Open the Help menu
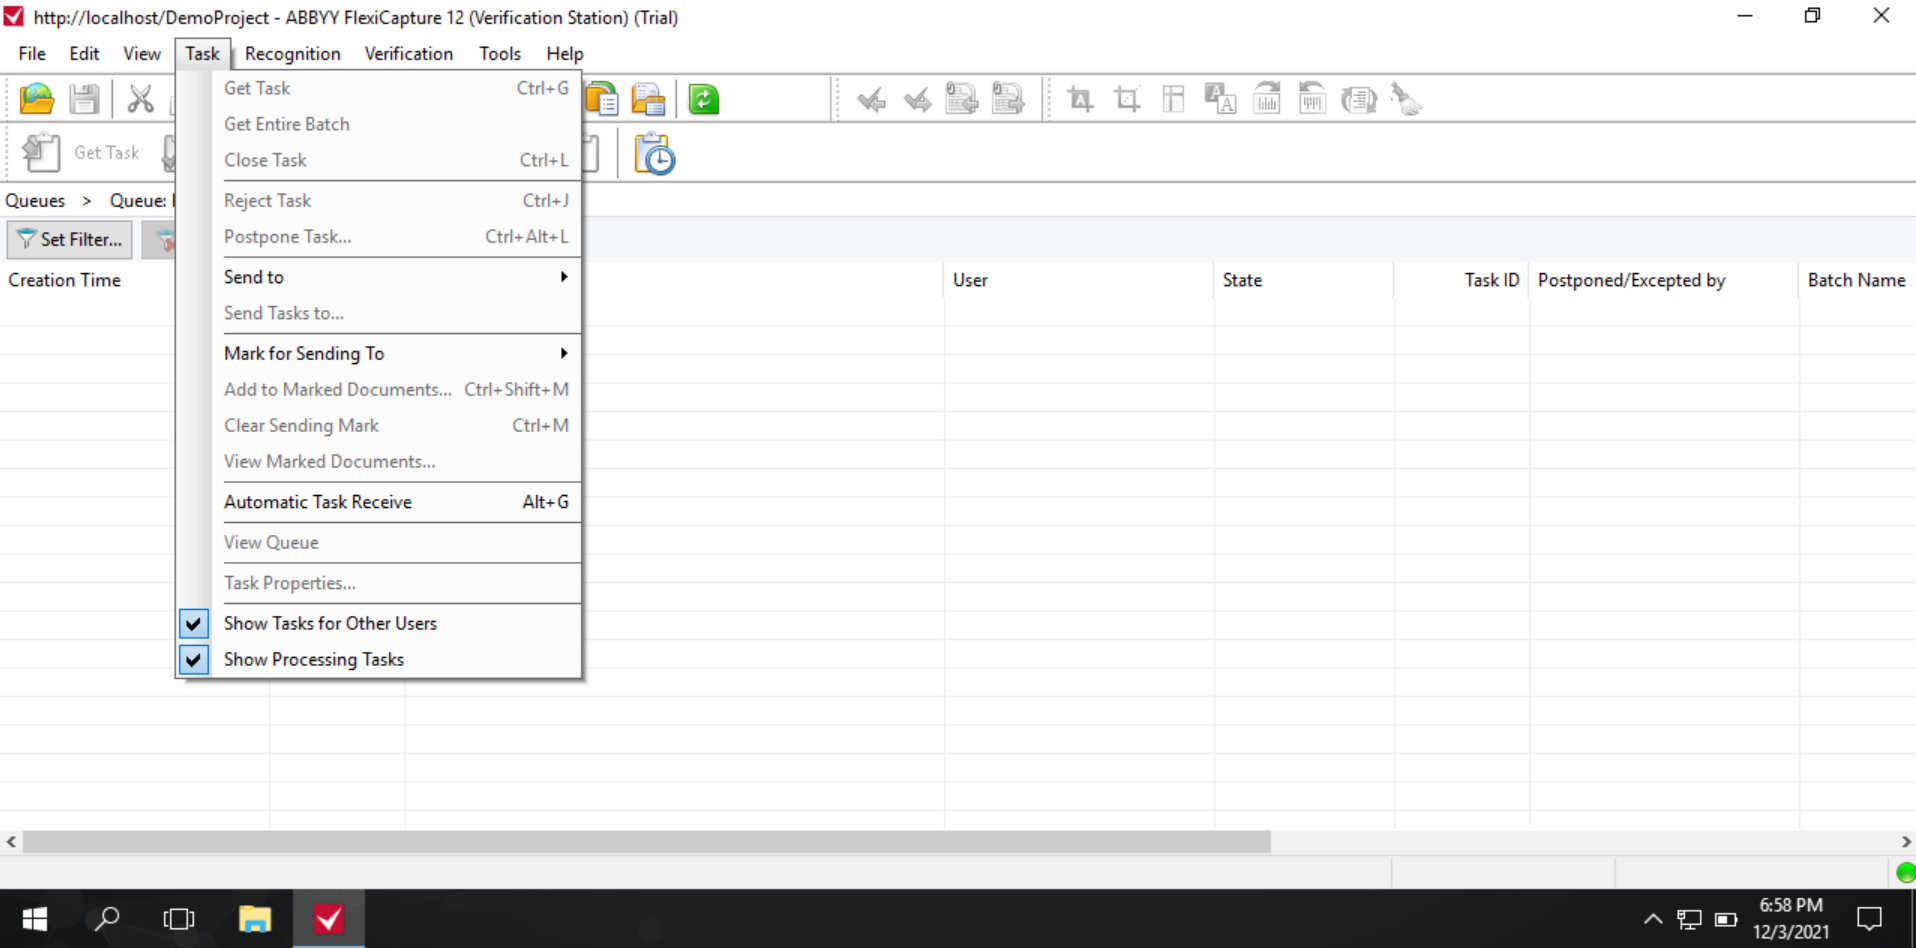This screenshot has height=948, width=1916. (x=565, y=54)
